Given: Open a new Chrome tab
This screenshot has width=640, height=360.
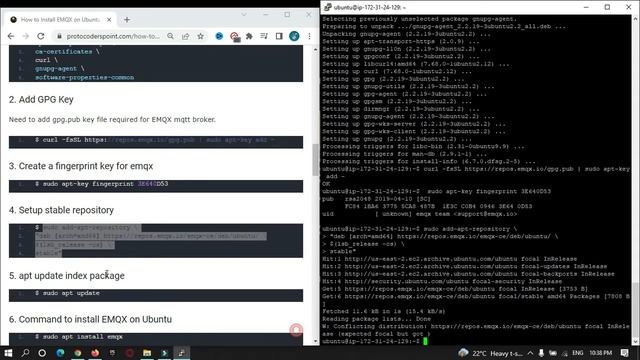Looking at the screenshot, I should [127, 20].
